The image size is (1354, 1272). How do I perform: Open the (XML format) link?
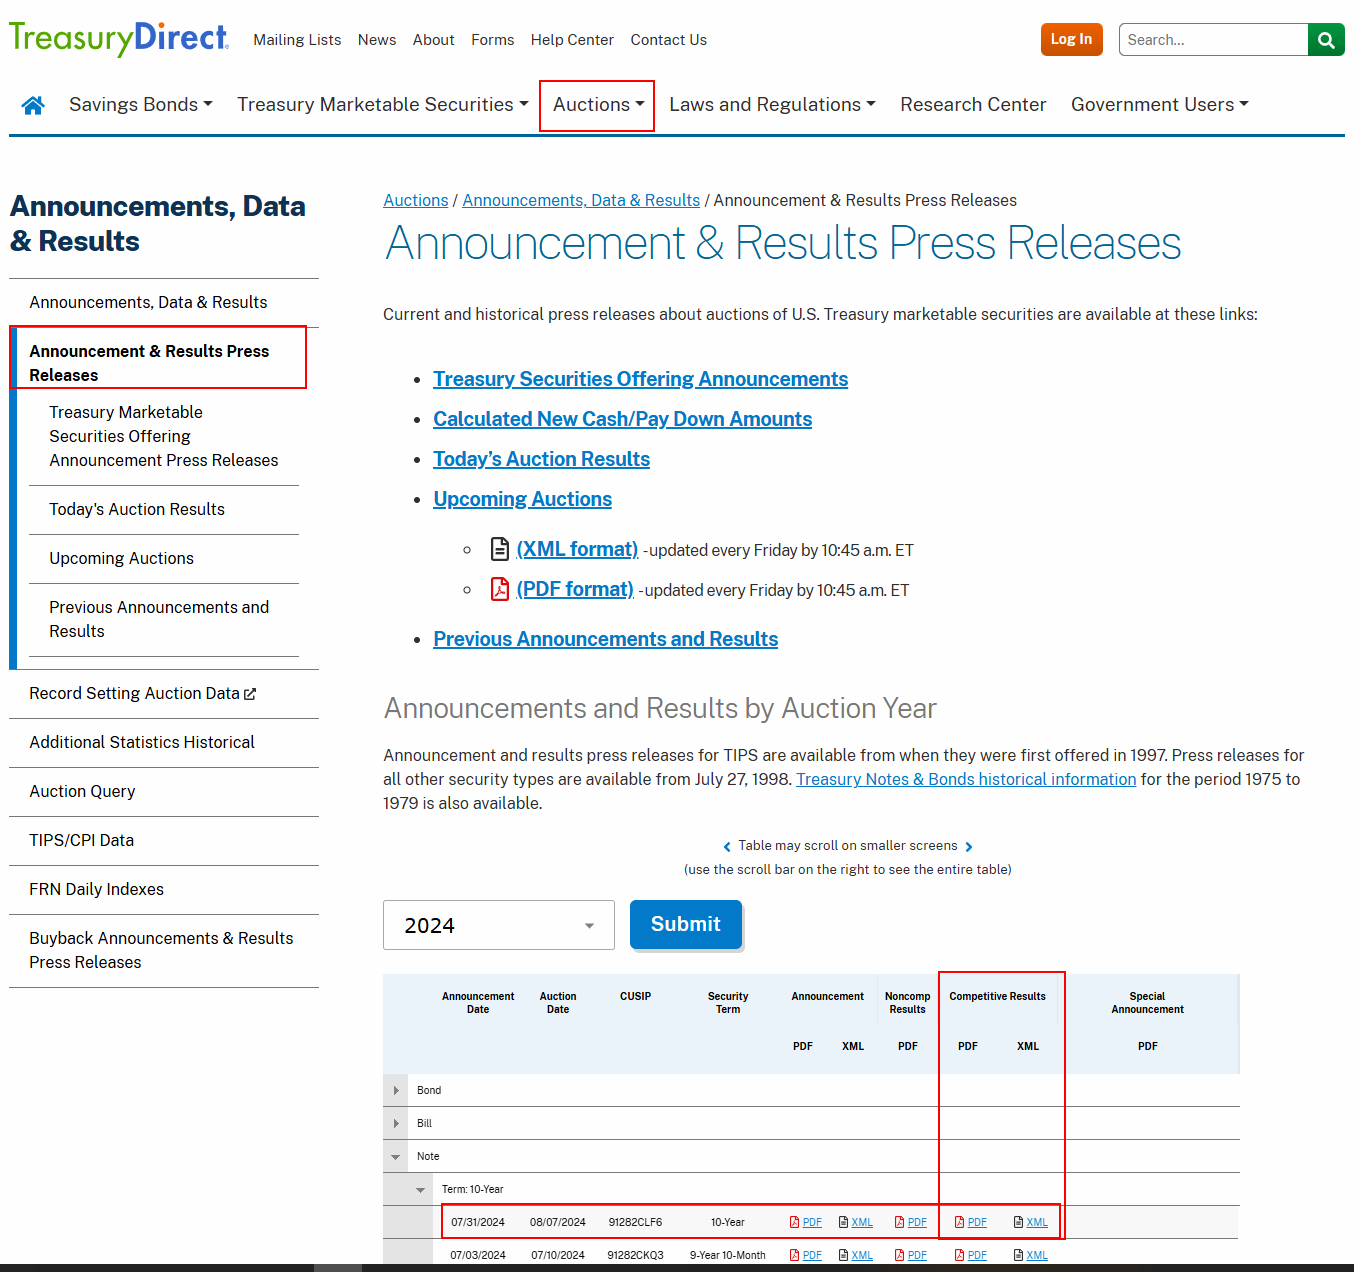click(577, 549)
